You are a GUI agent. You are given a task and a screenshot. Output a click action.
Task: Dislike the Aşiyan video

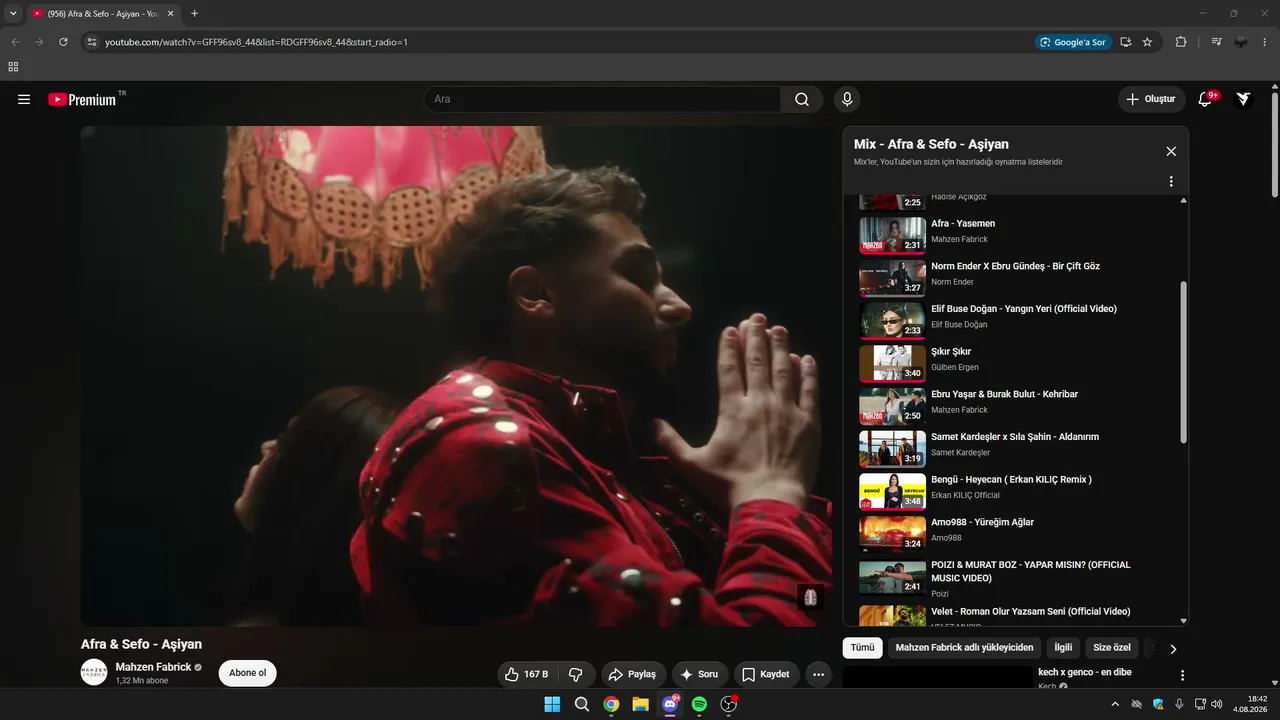click(576, 674)
